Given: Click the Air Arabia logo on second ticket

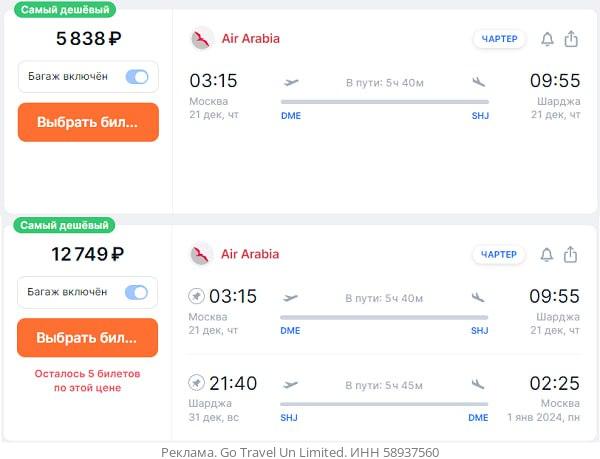Looking at the screenshot, I should tap(201, 254).
